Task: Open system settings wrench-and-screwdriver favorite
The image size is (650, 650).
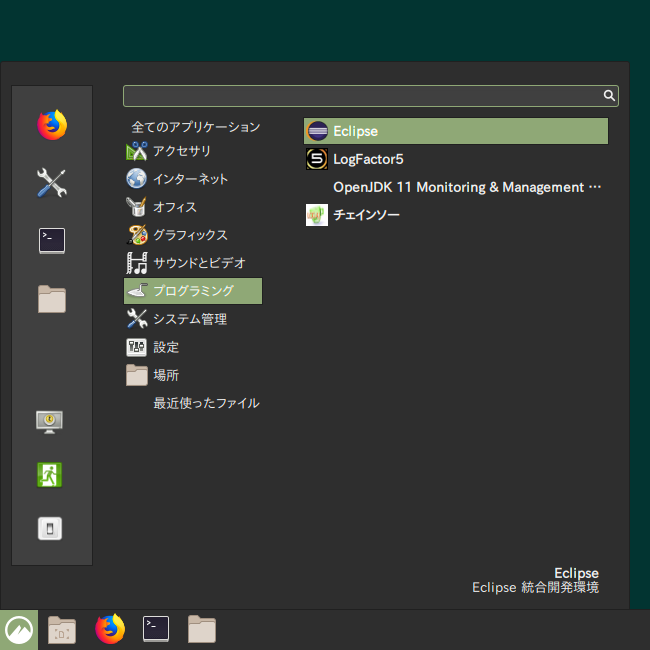Action: pos(52,183)
